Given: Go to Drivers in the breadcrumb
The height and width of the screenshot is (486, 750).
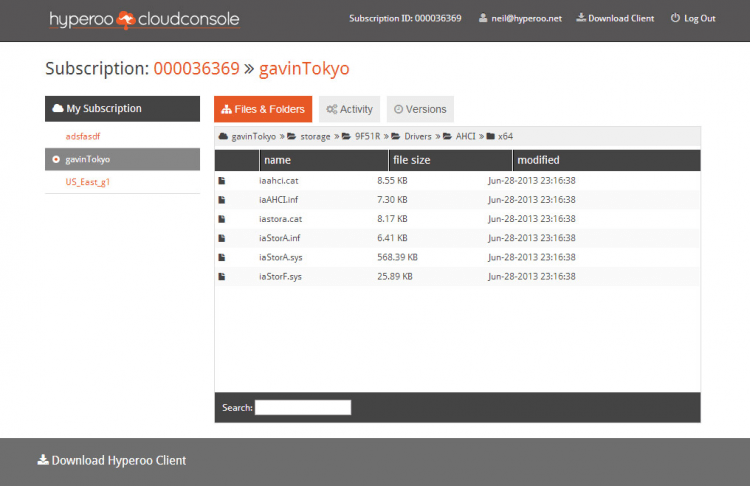Looking at the screenshot, I should tap(418, 136).
